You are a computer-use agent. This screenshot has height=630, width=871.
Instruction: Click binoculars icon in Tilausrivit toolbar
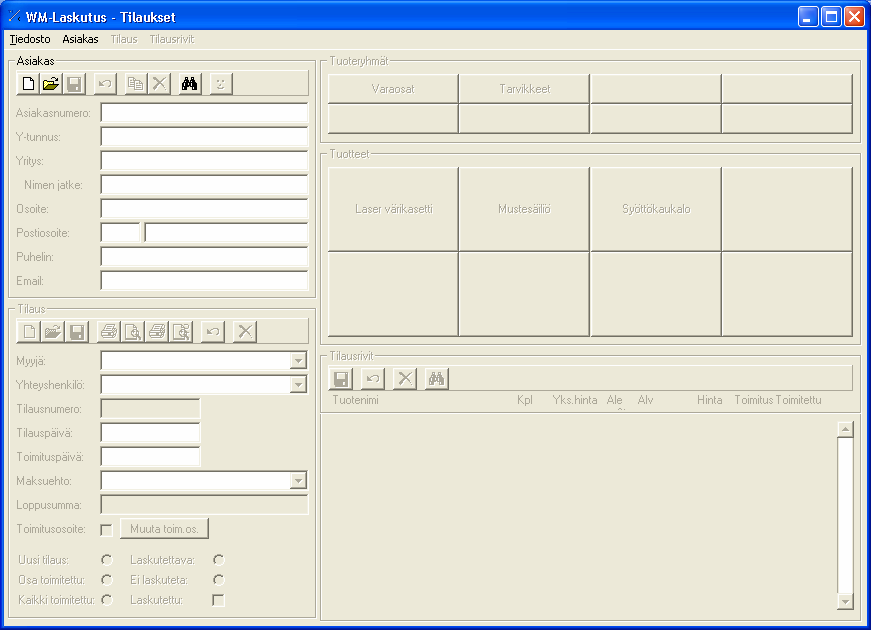tap(437, 379)
